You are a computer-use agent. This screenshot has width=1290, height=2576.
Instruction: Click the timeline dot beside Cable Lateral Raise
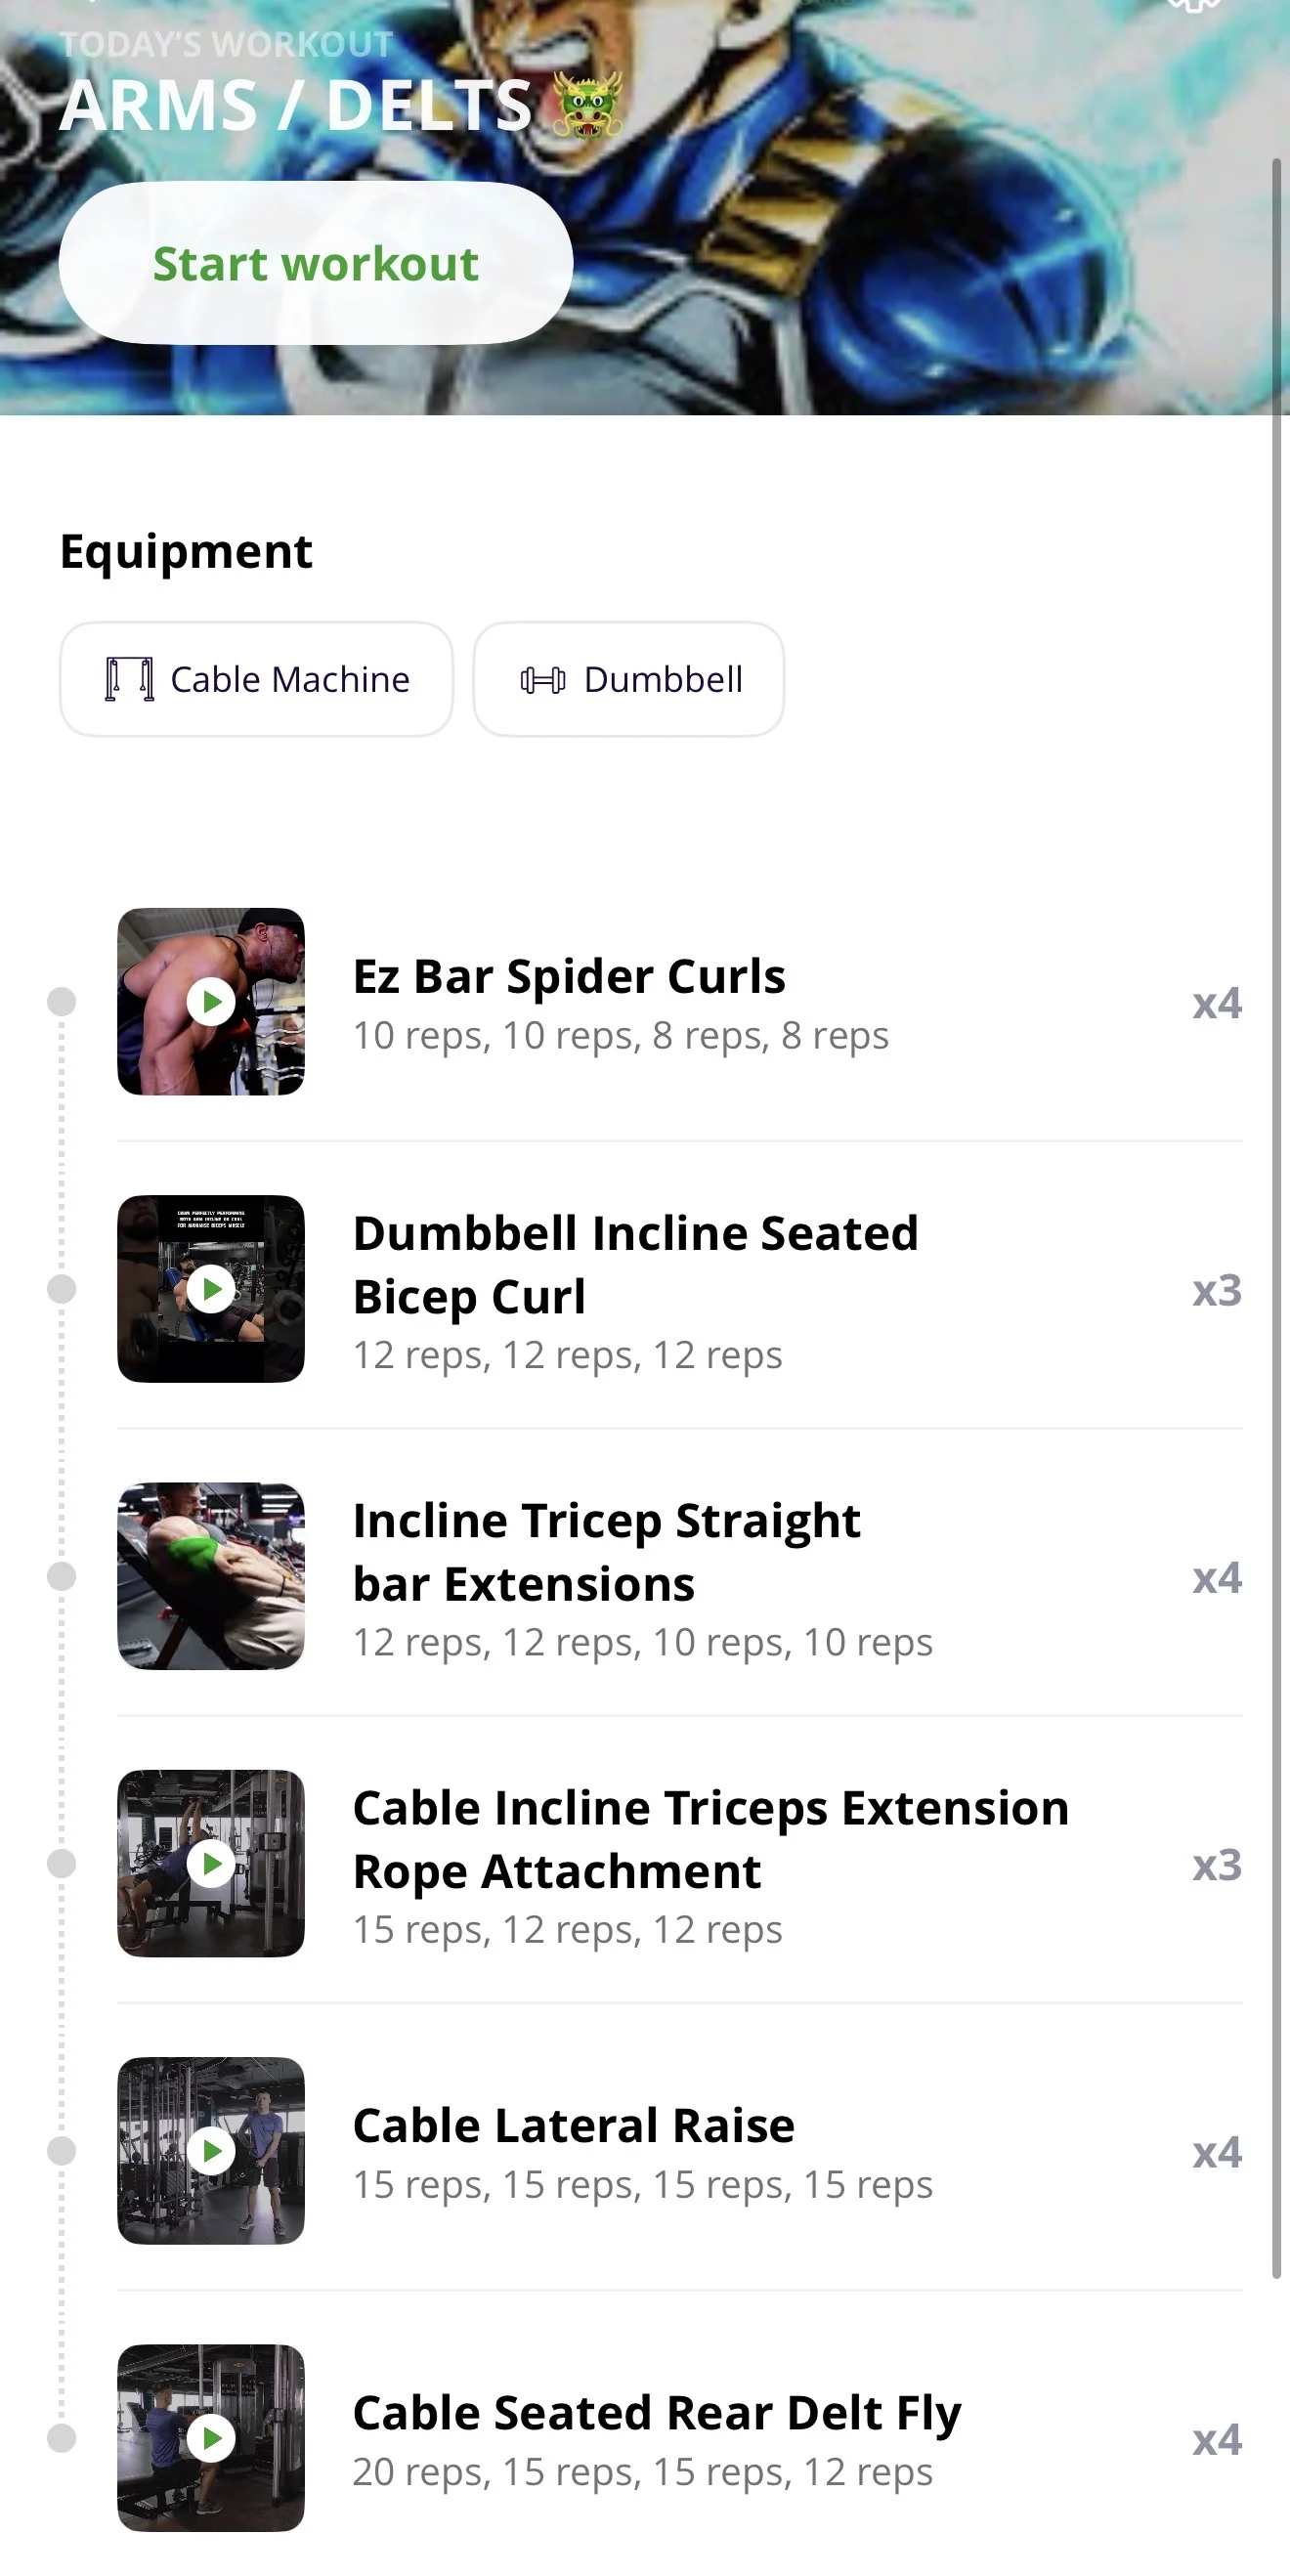coord(62,2151)
